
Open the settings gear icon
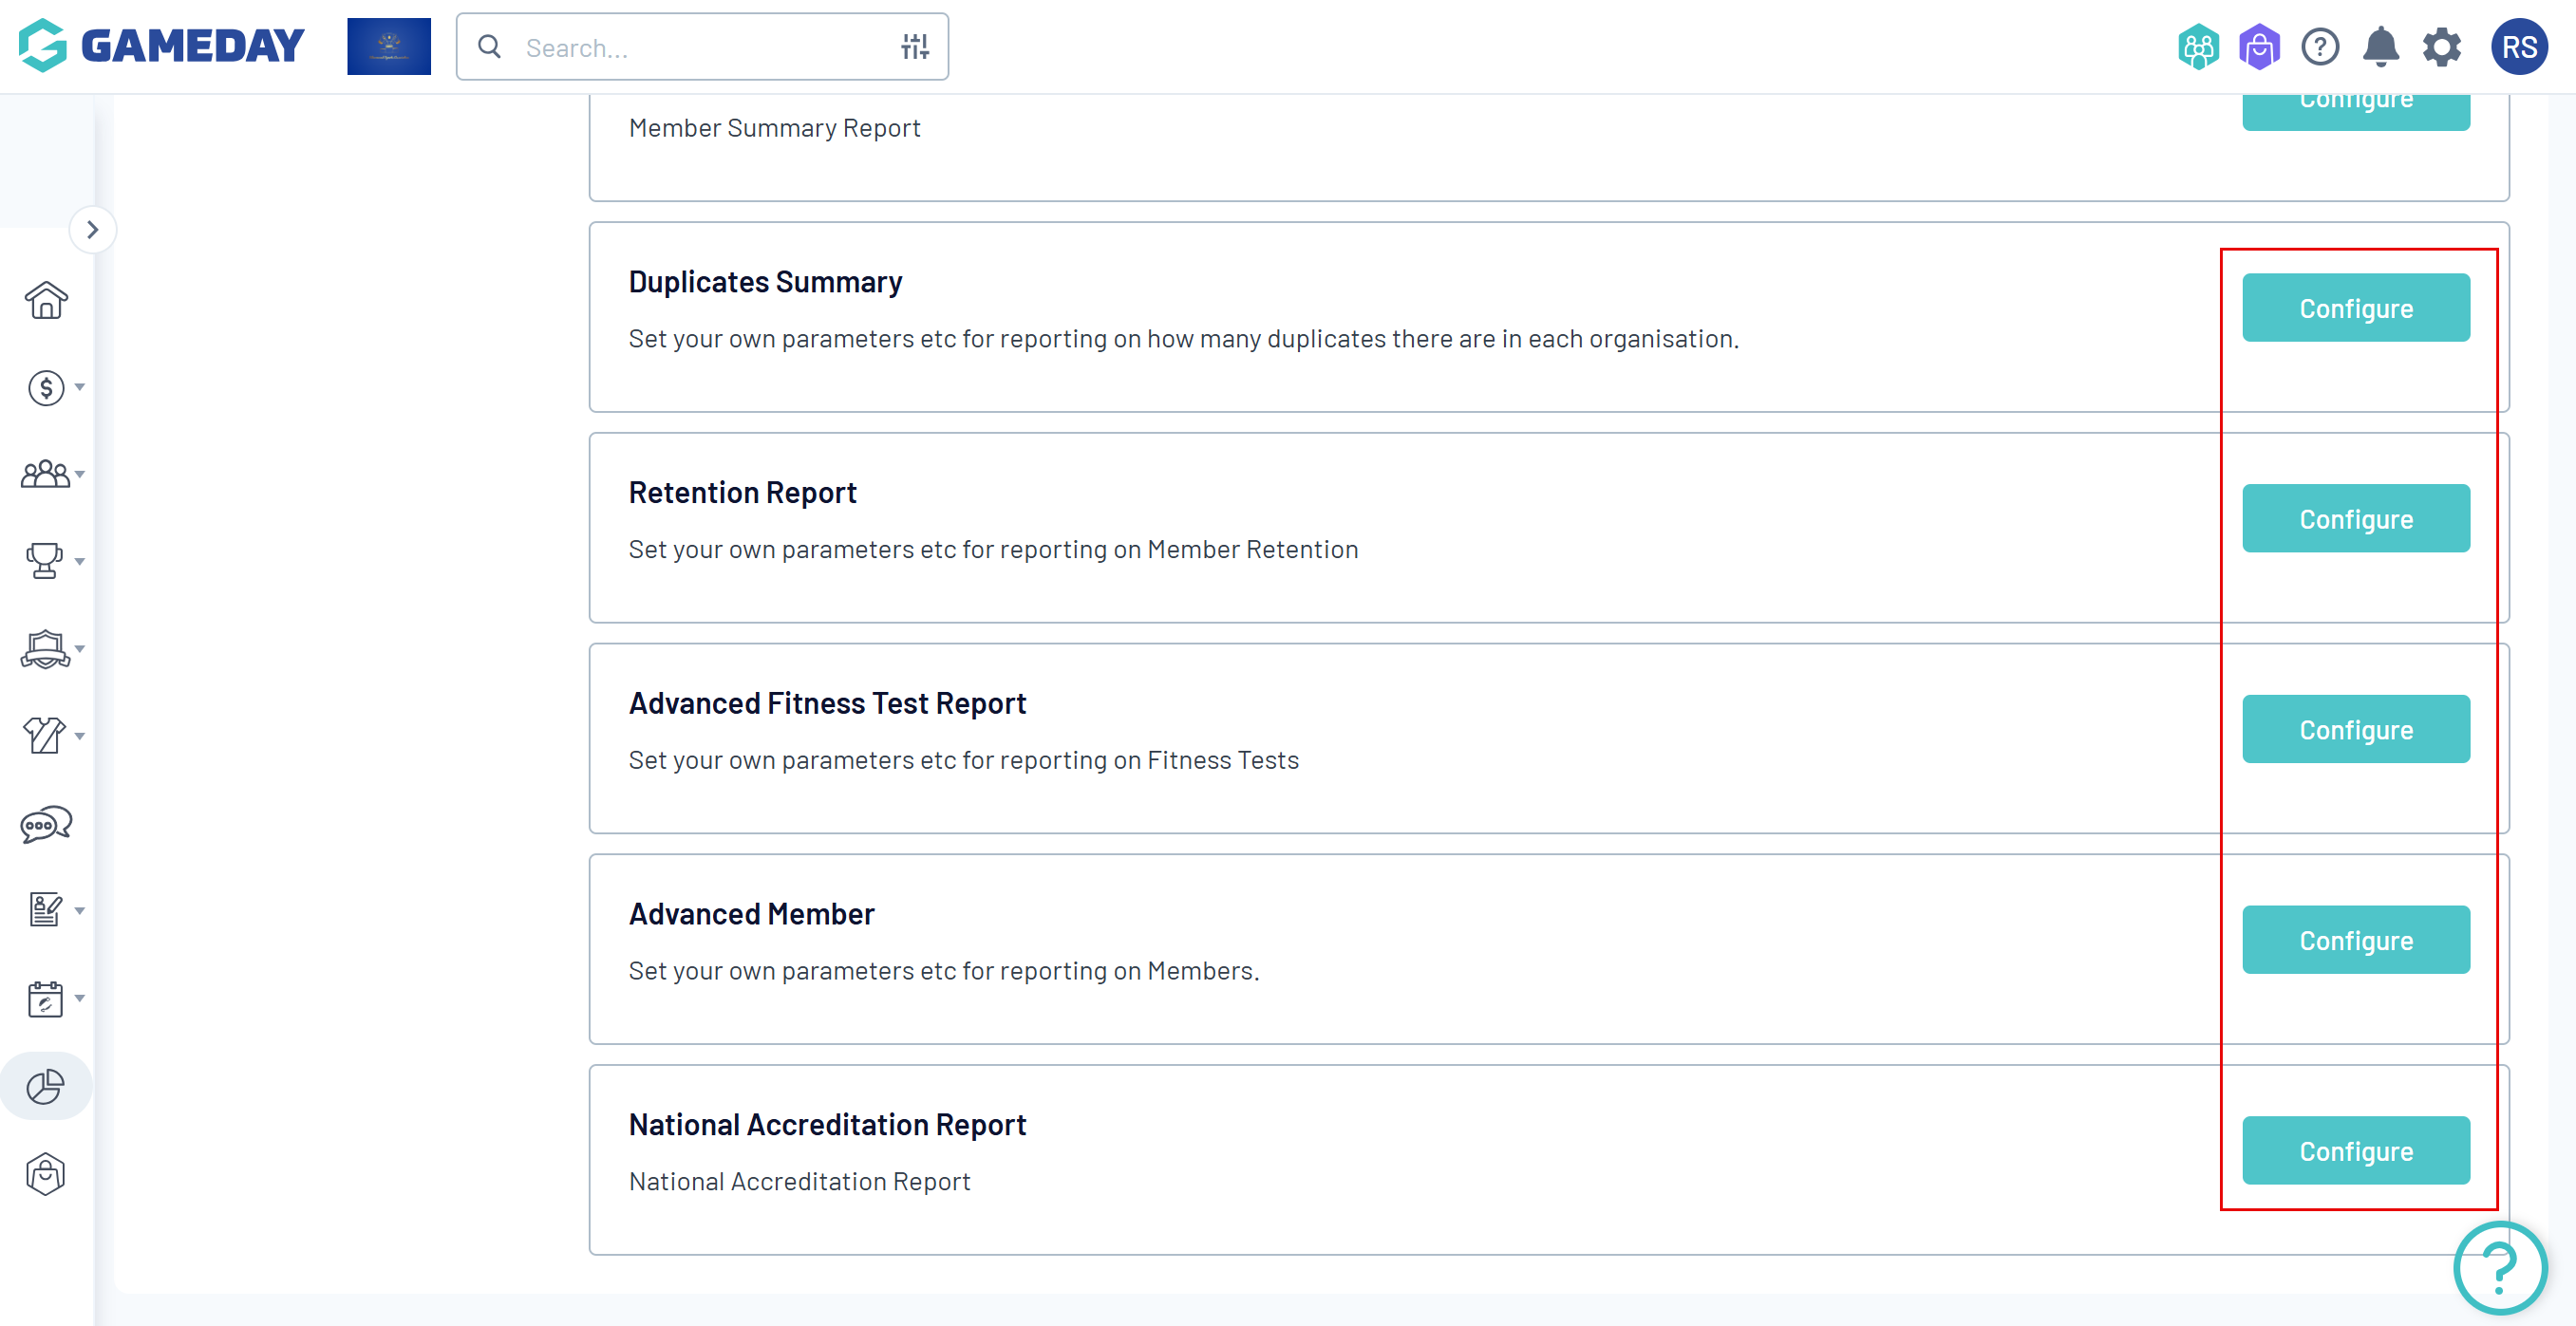tap(2441, 47)
